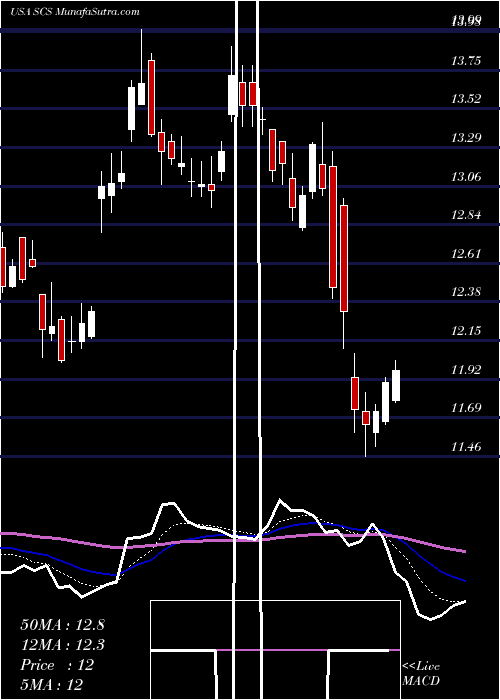Click the 12.38 price axis label
The width and height of the screenshot is (500, 700).
466,292
